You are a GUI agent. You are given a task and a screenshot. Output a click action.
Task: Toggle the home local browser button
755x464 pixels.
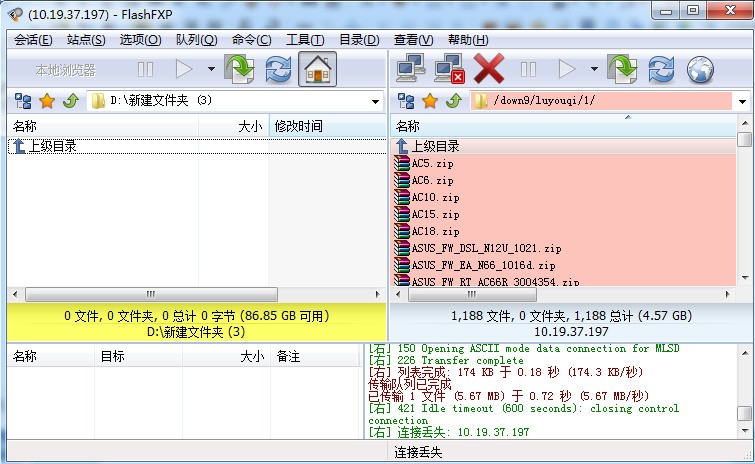317,69
